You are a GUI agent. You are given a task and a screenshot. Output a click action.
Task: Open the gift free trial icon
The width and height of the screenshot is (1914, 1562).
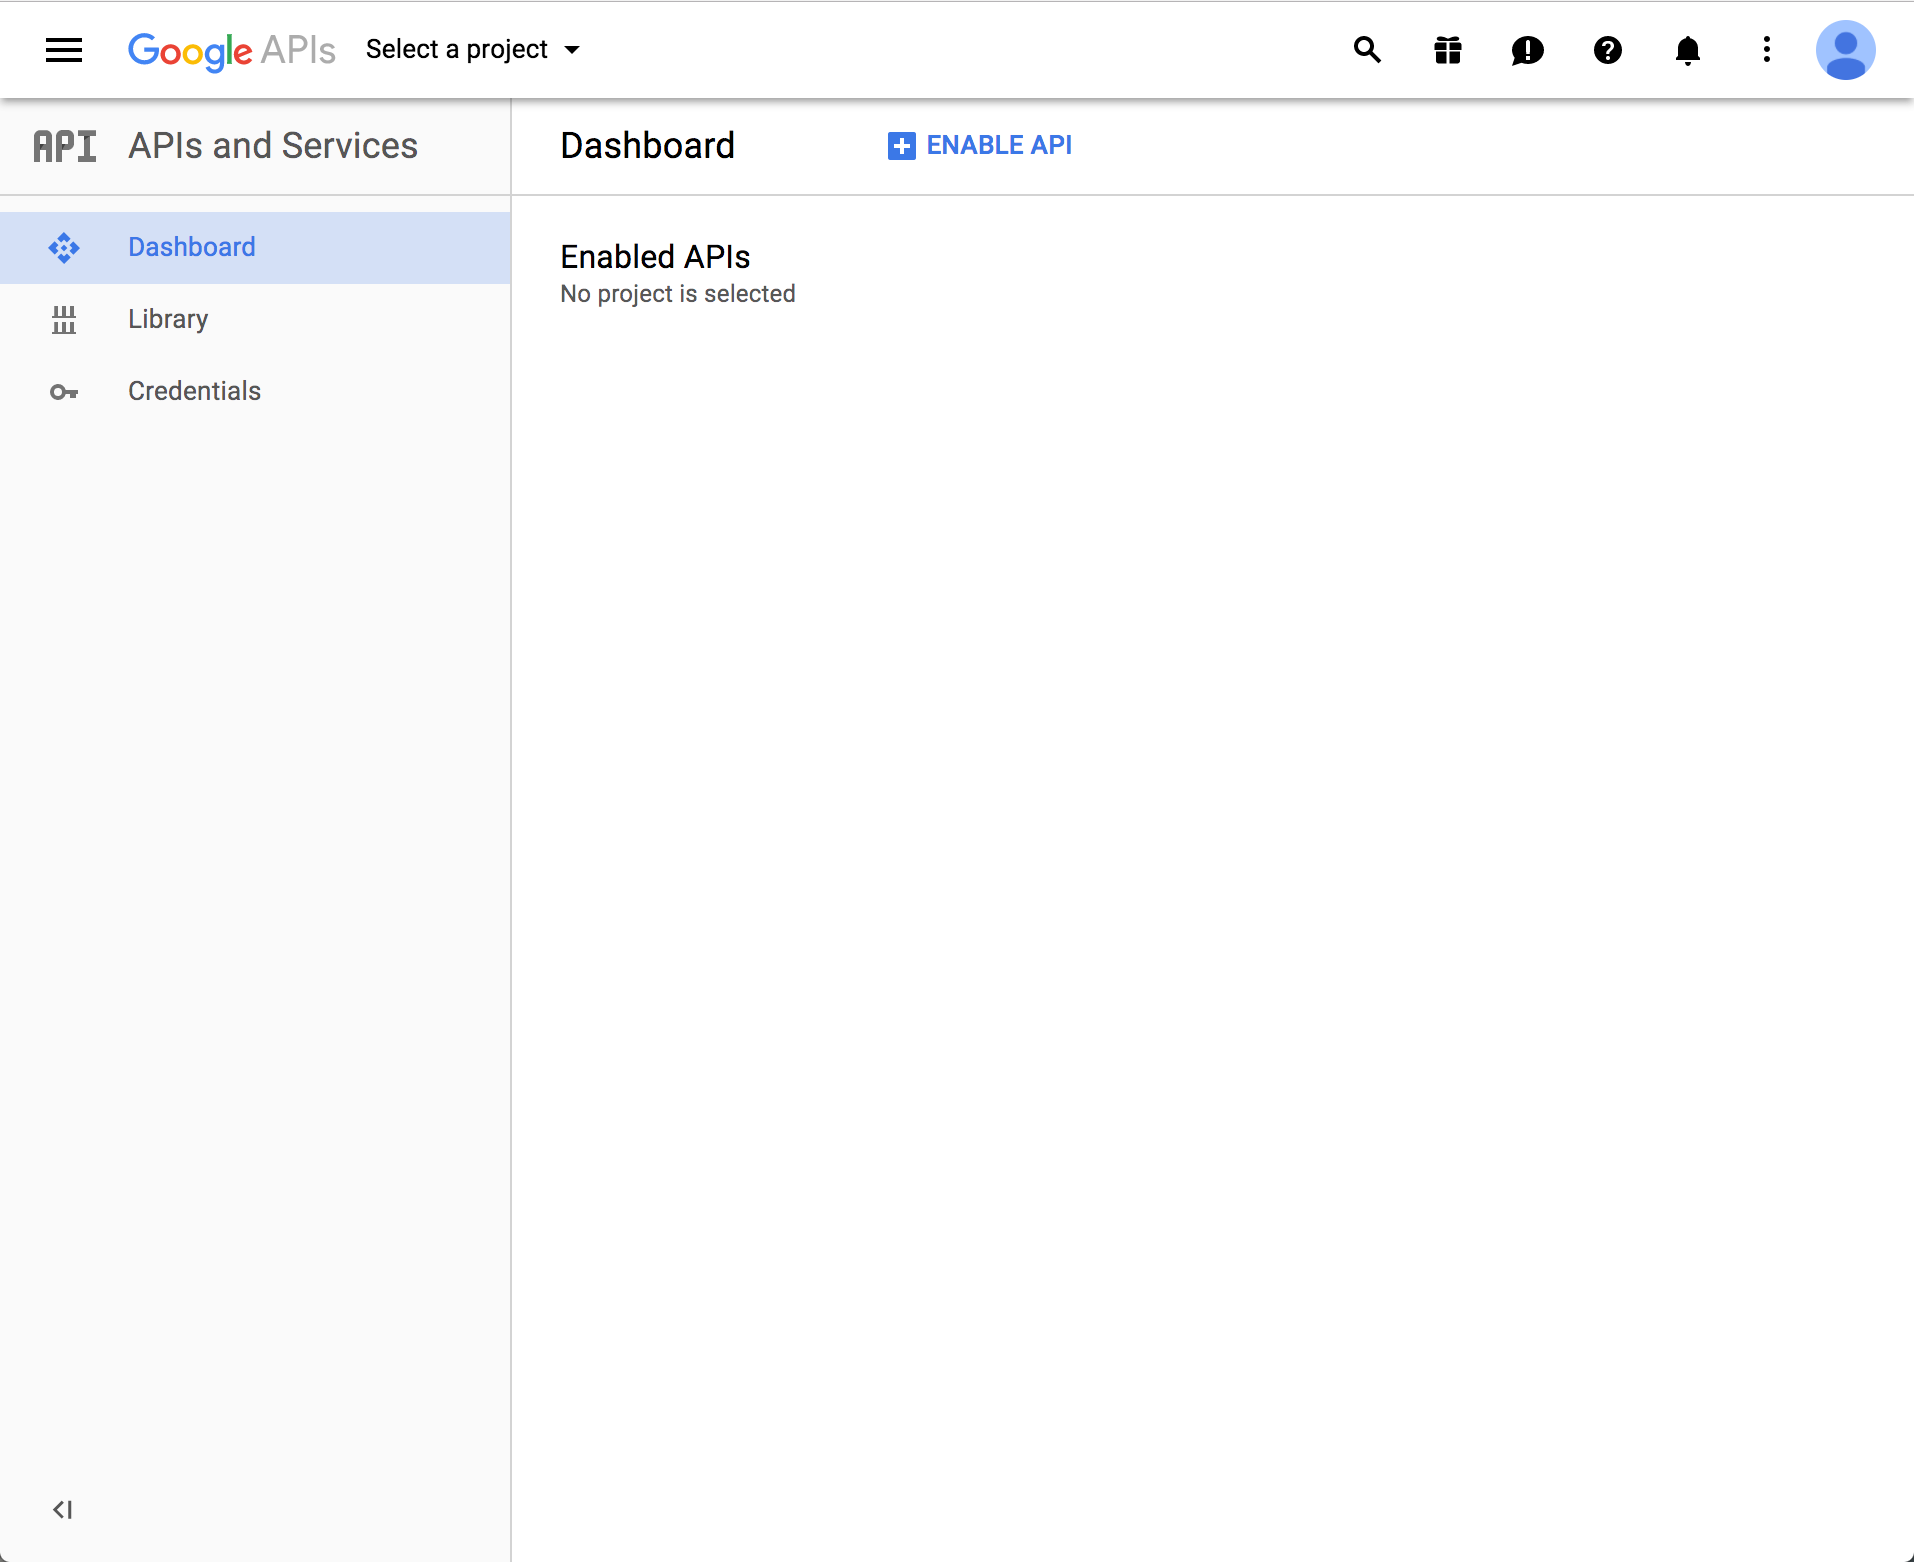(1447, 50)
